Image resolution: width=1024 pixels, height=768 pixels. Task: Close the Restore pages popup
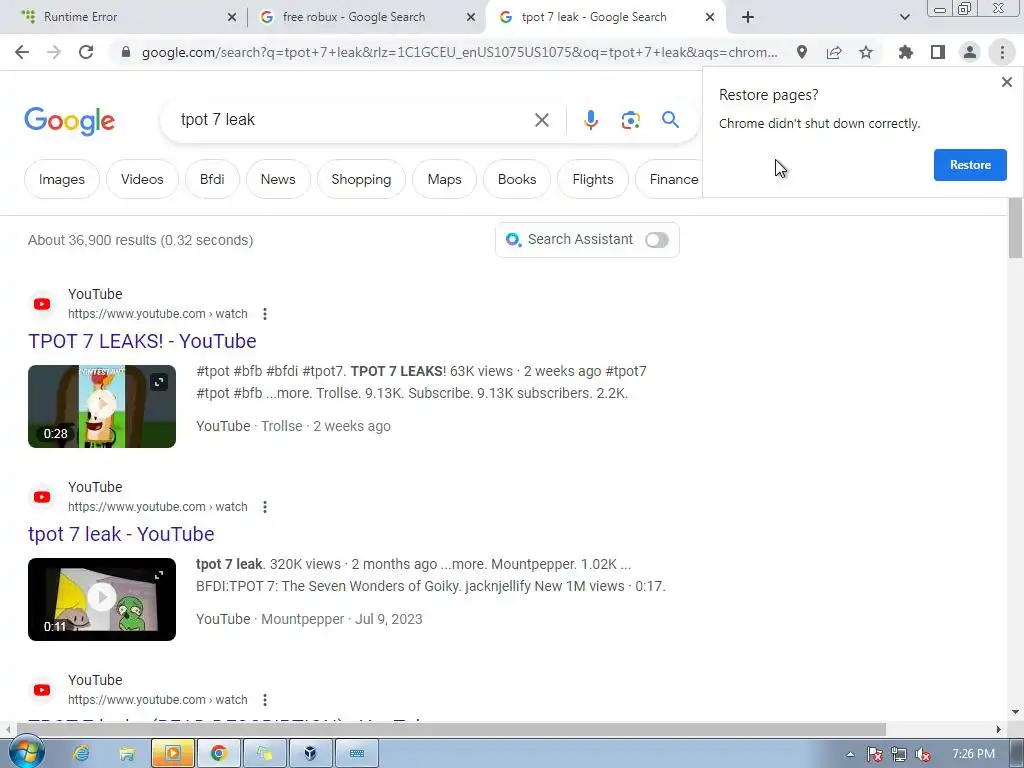tap(1006, 82)
